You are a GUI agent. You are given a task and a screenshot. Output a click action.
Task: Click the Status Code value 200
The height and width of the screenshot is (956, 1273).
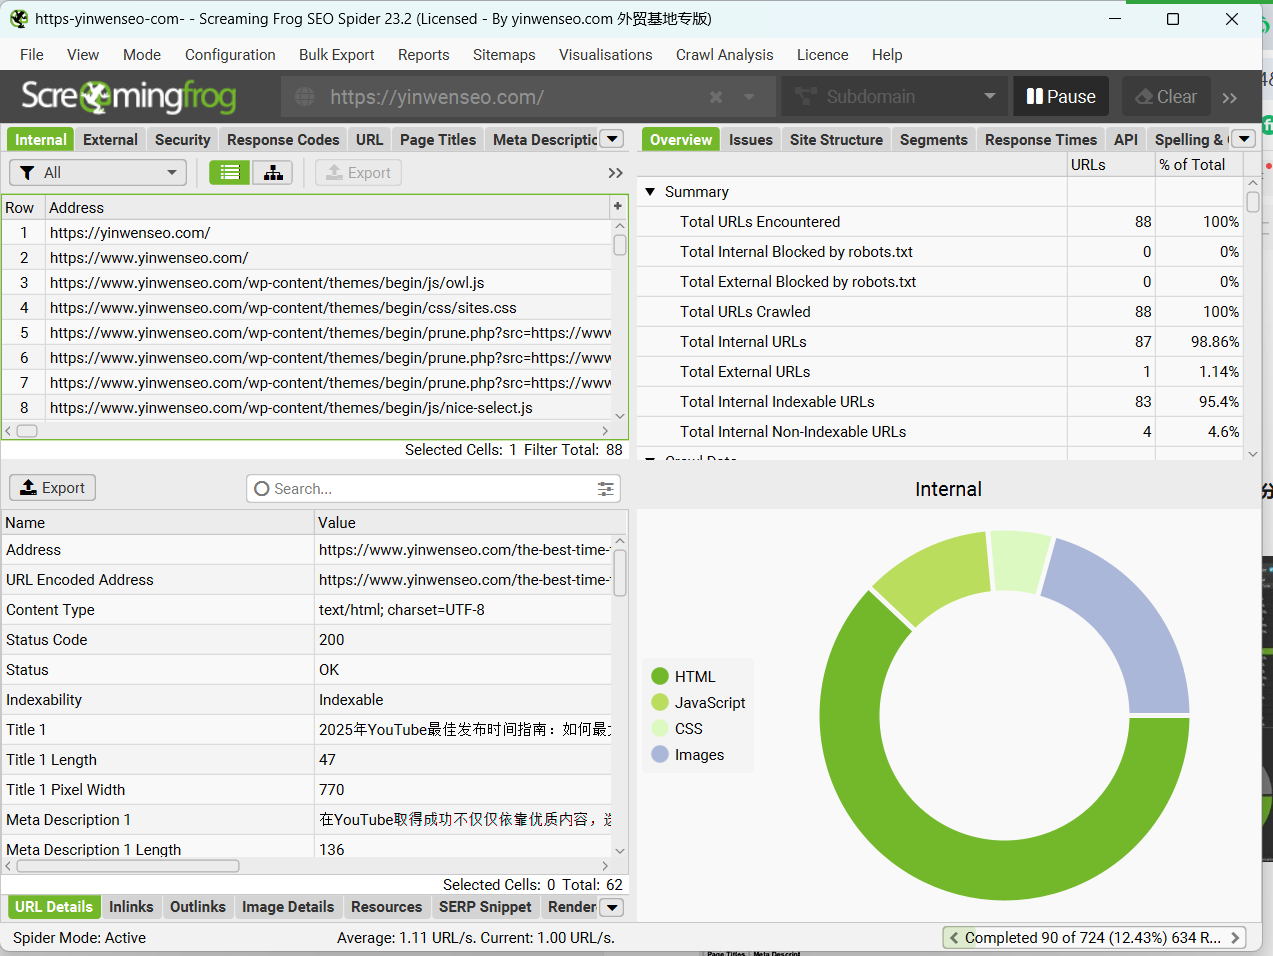tap(332, 640)
